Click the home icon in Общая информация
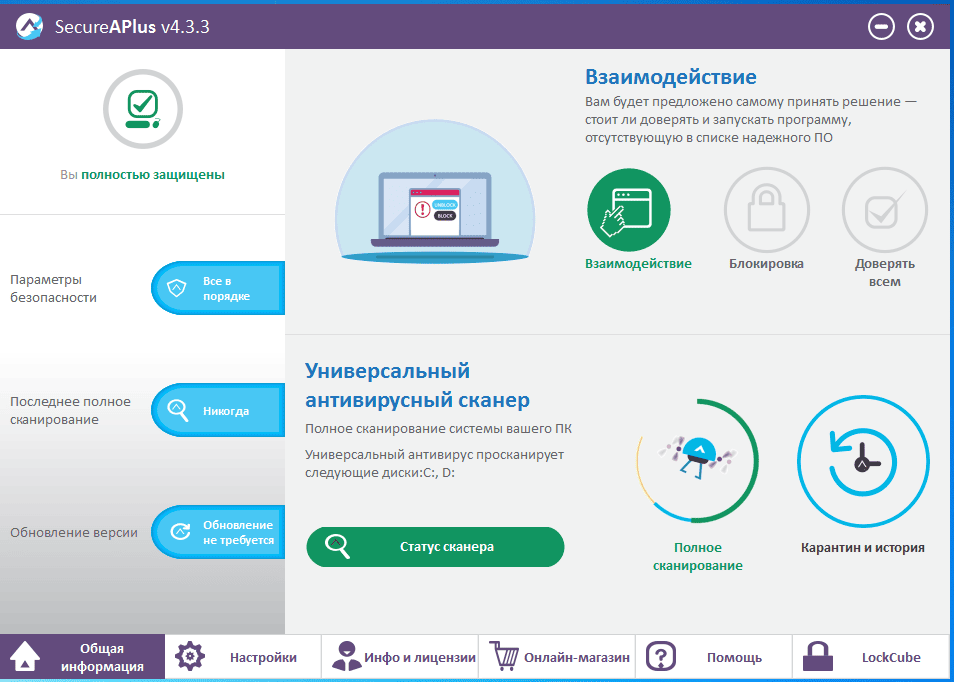The width and height of the screenshot is (954, 682). [24, 656]
